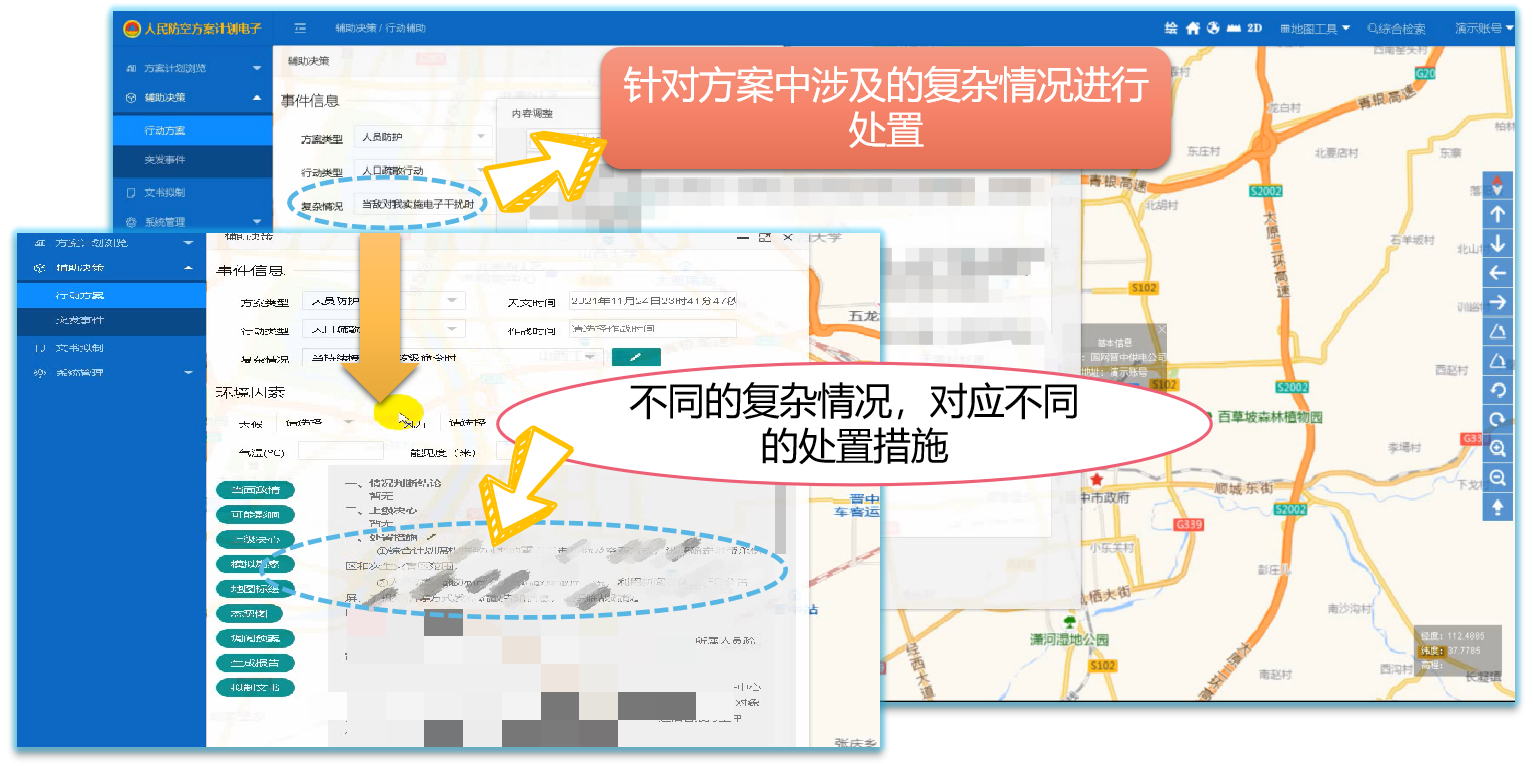Rotate map clockwise icon

pos(1497,419)
